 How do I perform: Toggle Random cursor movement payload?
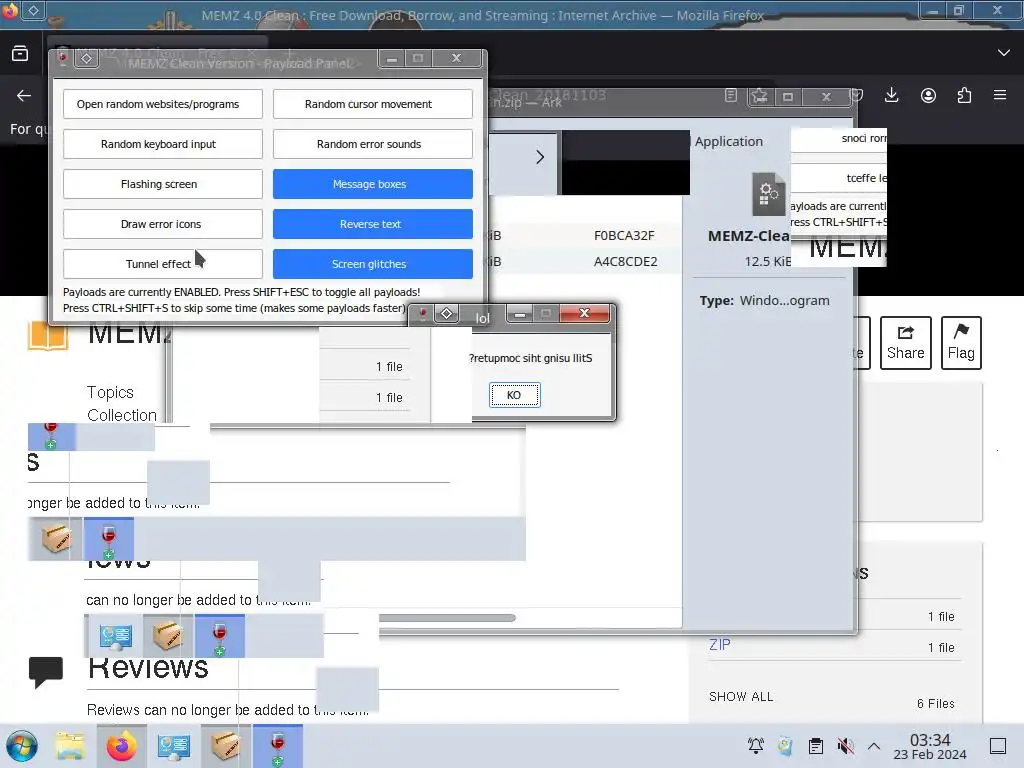pyautogui.click(x=372, y=104)
